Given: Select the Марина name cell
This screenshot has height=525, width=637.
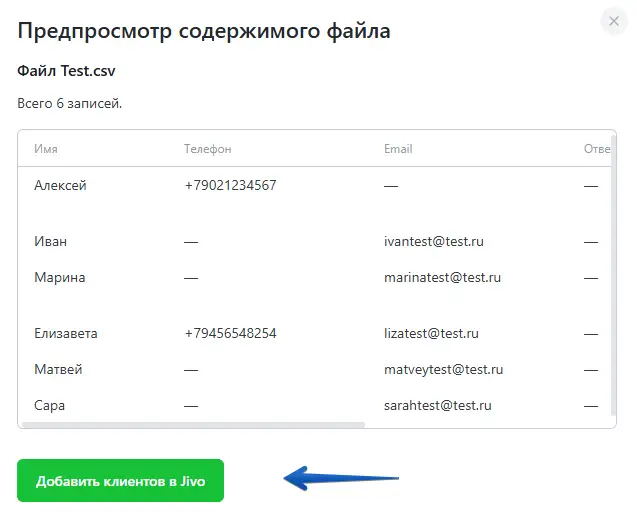Looking at the screenshot, I should coord(60,277).
